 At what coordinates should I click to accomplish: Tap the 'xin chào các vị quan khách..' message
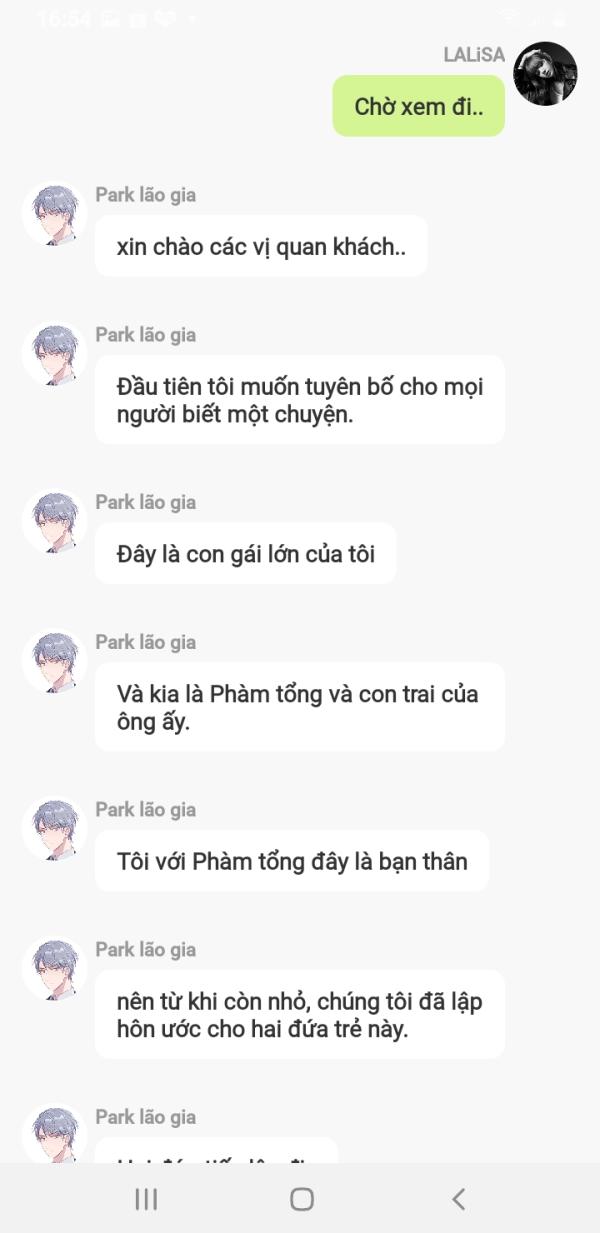[261, 246]
